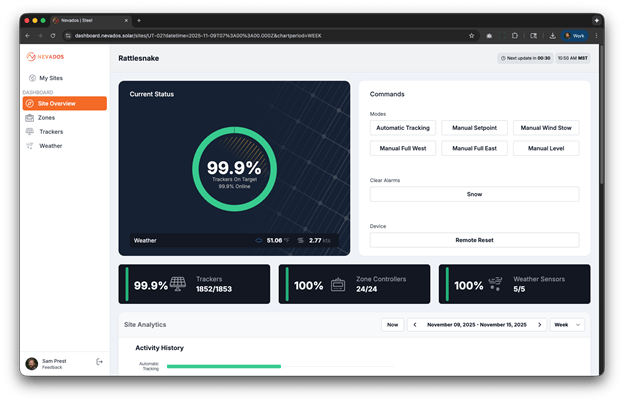Viewport: 624px width, 402px height.
Task: Switch to Manual Full East mode
Action: 474,148
